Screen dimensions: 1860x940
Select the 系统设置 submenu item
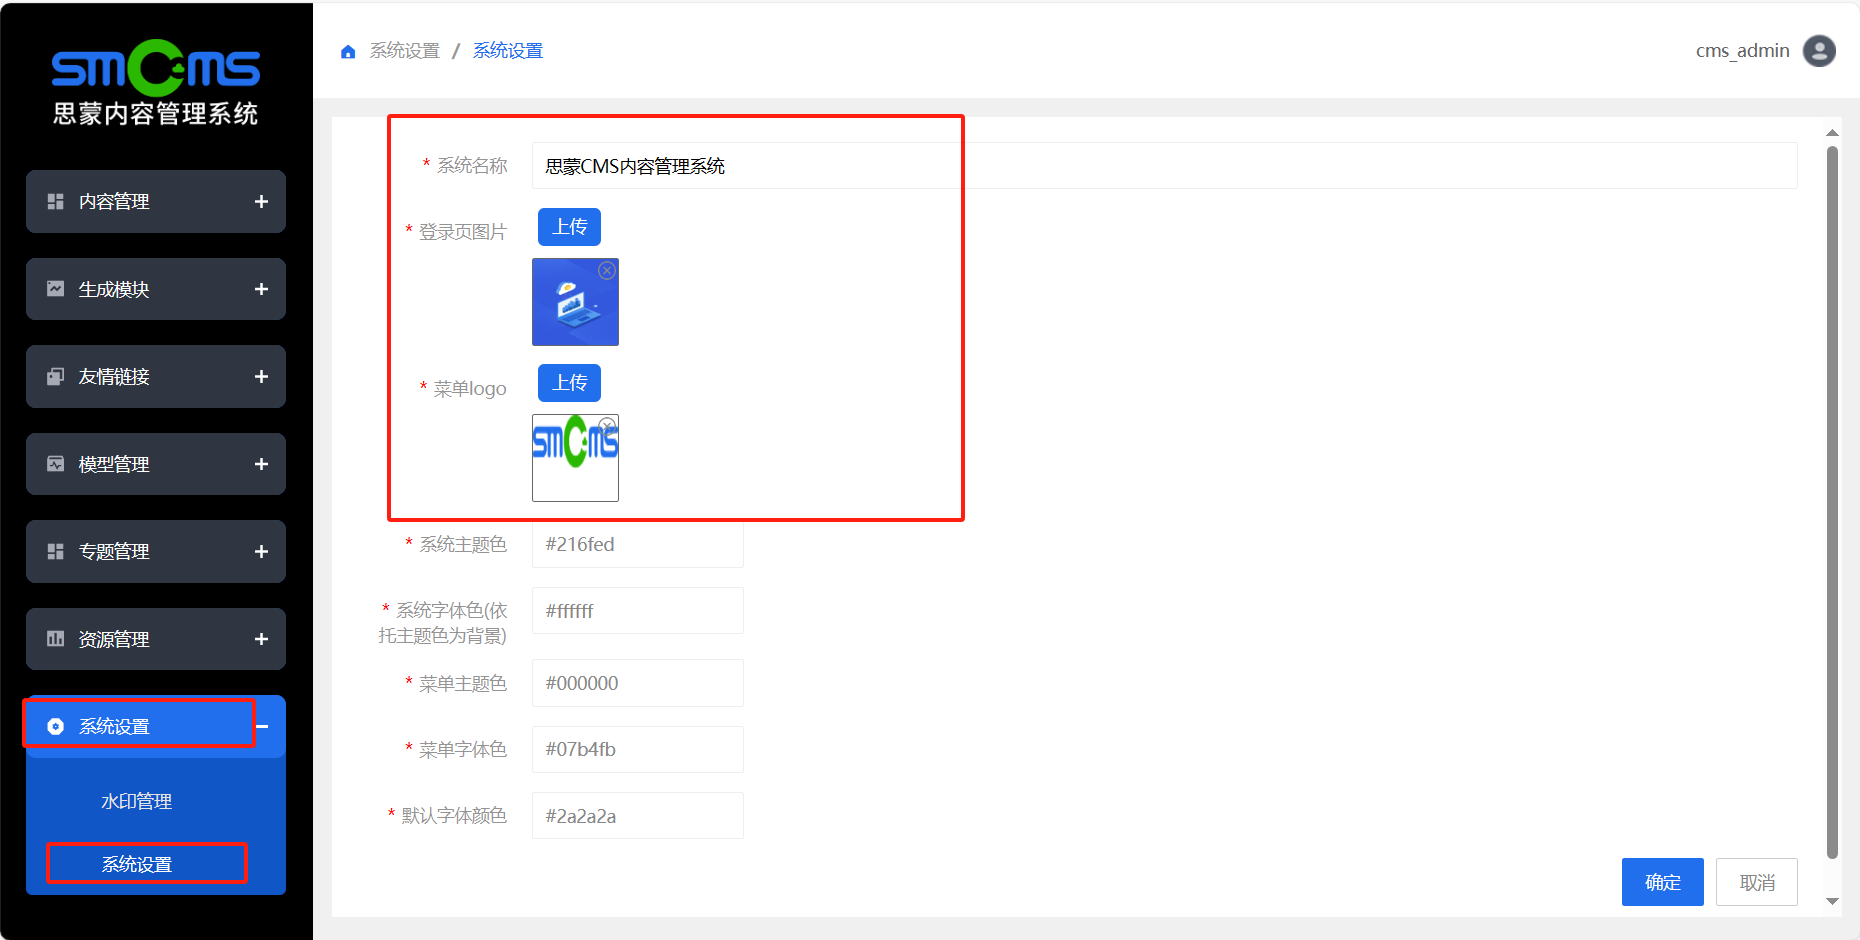(x=137, y=864)
